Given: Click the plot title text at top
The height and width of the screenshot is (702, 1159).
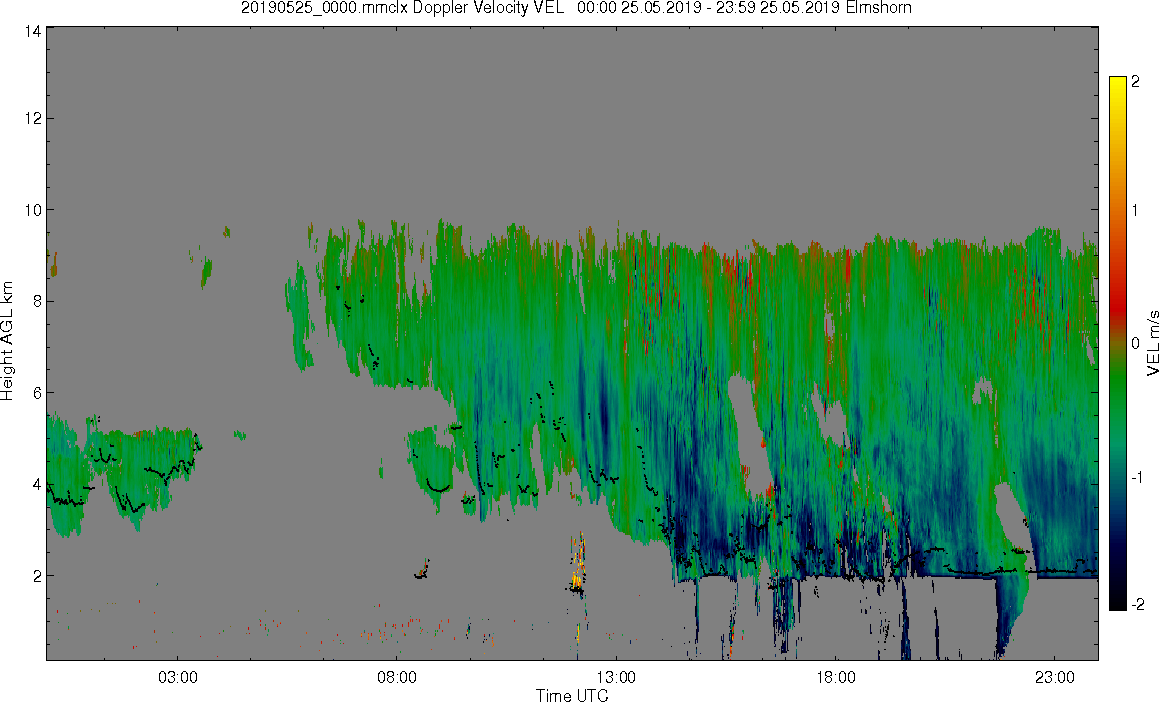Looking at the screenshot, I should (576, 8).
